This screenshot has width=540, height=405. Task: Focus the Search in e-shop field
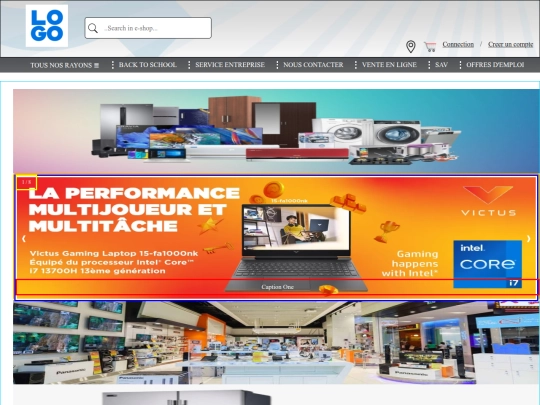click(x=148, y=28)
